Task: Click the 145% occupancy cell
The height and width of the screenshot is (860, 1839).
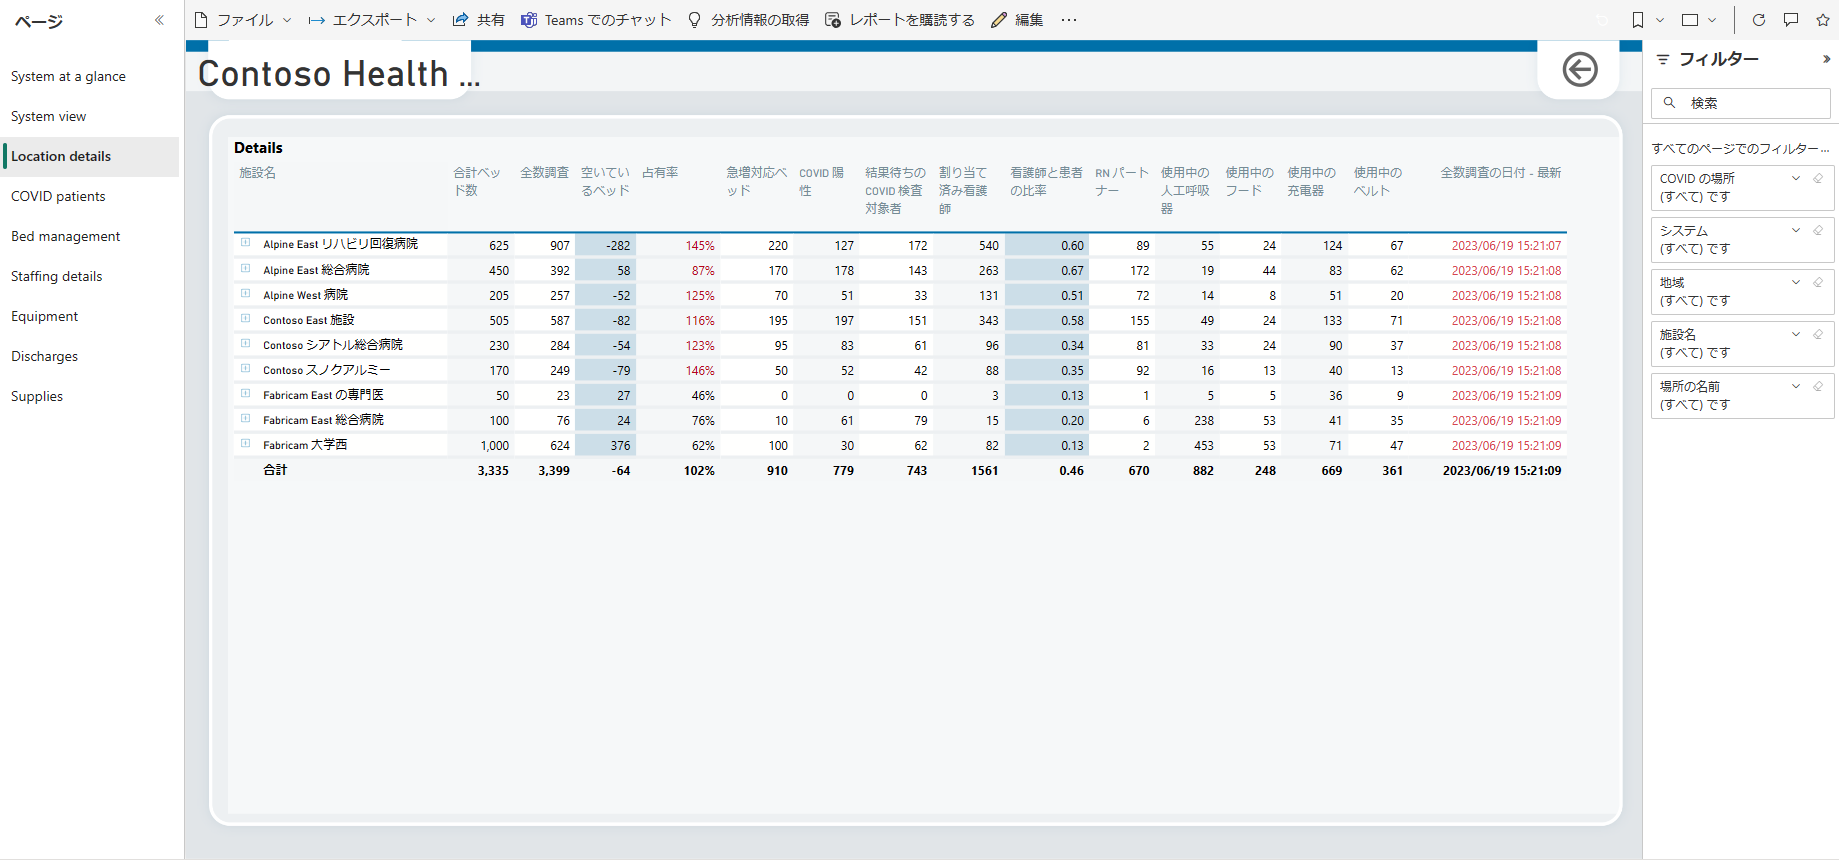Action: [x=700, y=245]
